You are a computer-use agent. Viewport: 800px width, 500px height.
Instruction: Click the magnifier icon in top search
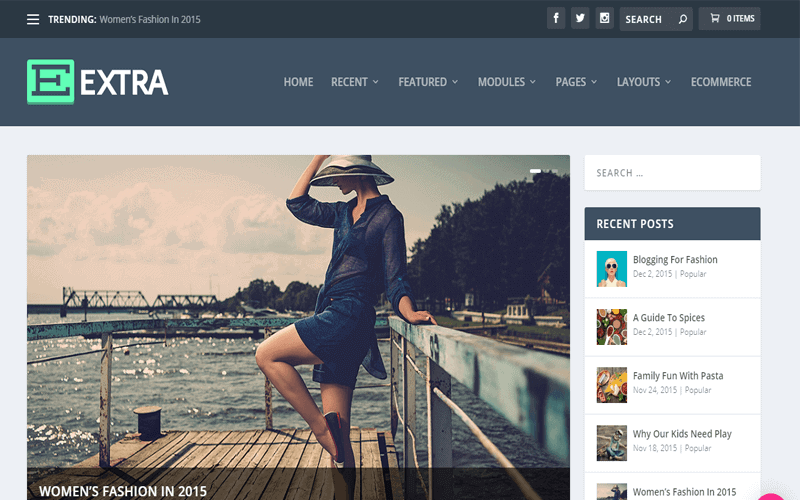tap(683, 19)
